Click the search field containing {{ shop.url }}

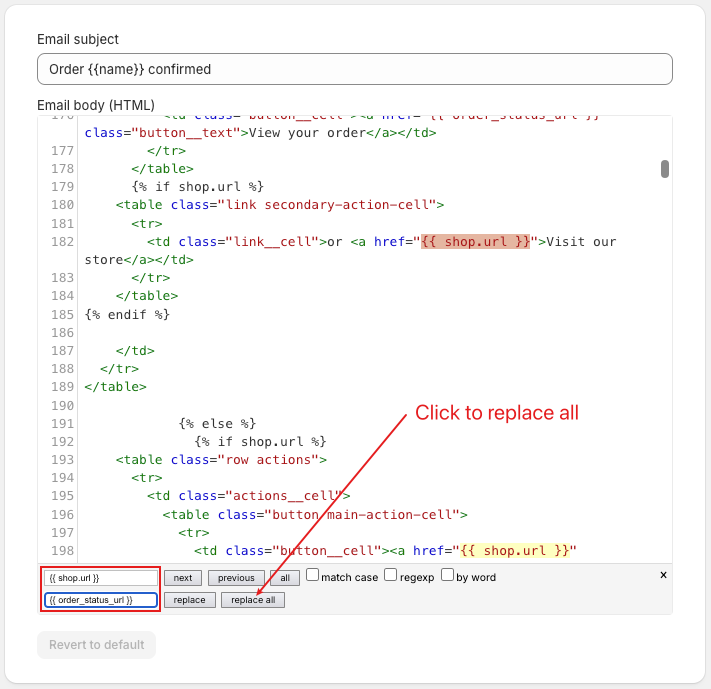[101, 578]
